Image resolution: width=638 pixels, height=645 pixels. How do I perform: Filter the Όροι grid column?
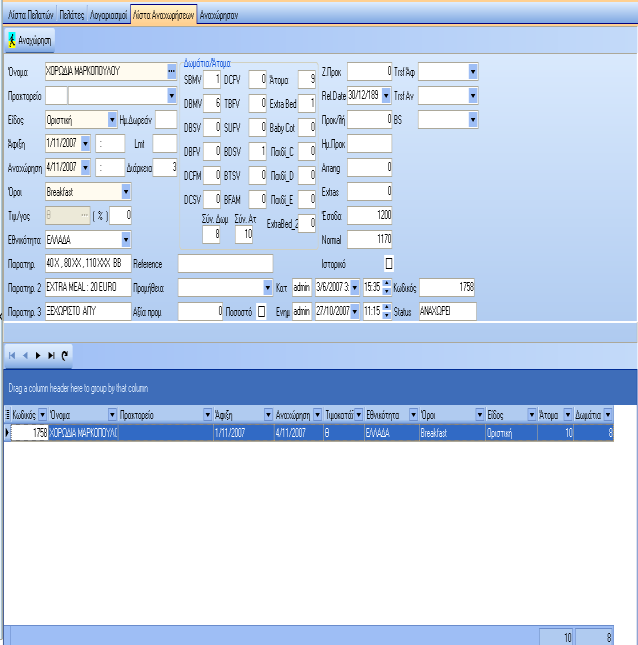(479, 415)
